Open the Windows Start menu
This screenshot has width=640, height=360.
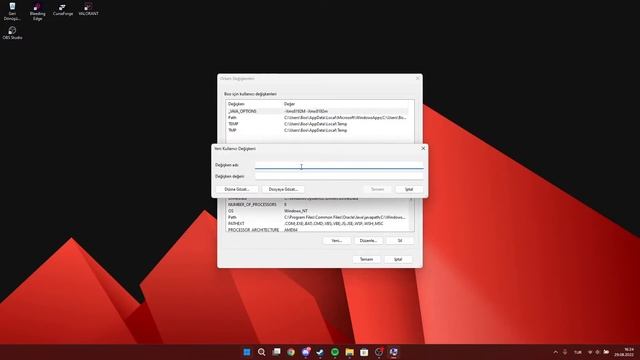[247, 352]
